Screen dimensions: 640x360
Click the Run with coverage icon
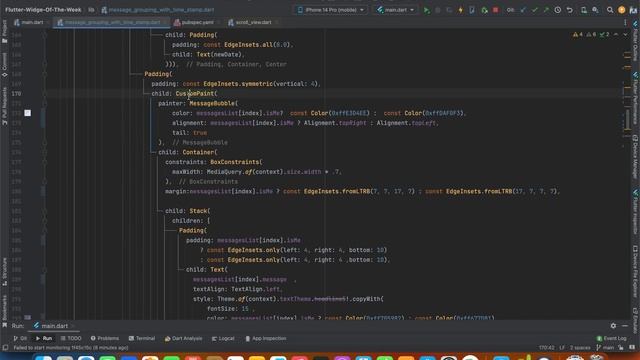[449, 10]
